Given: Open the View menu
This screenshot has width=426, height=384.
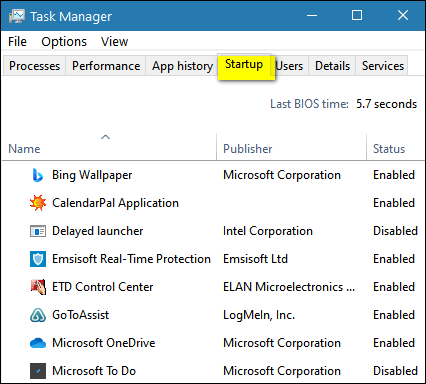Looking at the screenshot, I should pos(114,42).
